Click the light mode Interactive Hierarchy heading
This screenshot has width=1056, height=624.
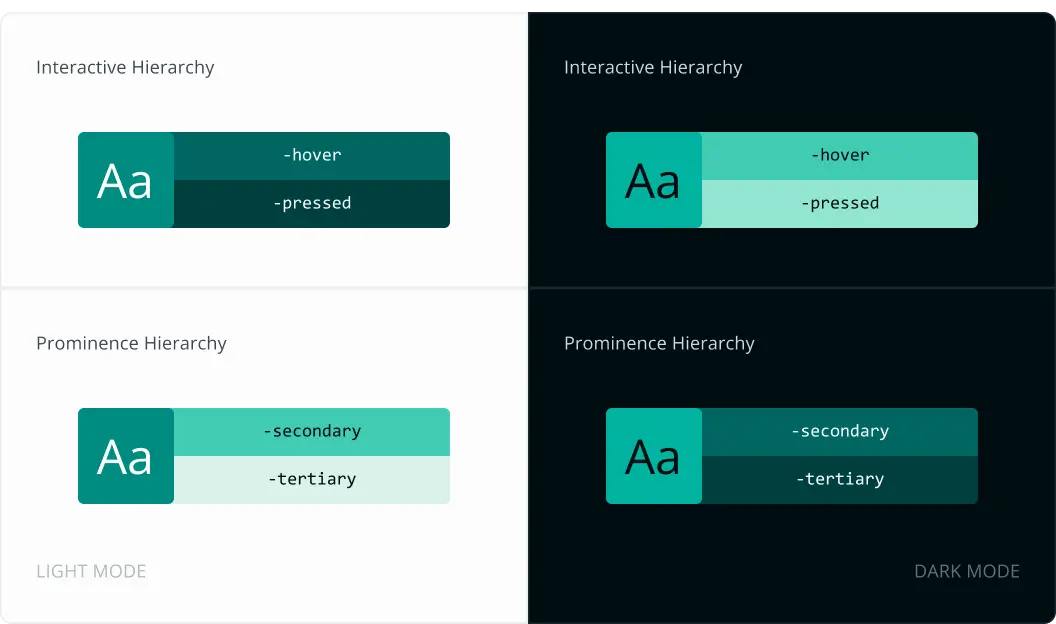tap(125, 68)
